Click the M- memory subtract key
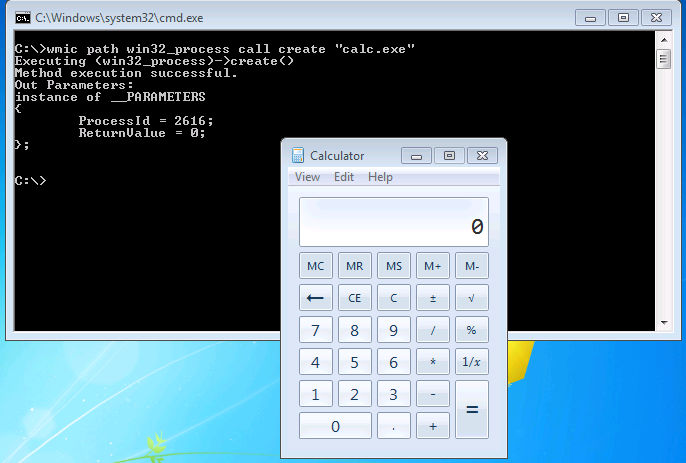The image size is (686, 463). (x=472, y=266)
